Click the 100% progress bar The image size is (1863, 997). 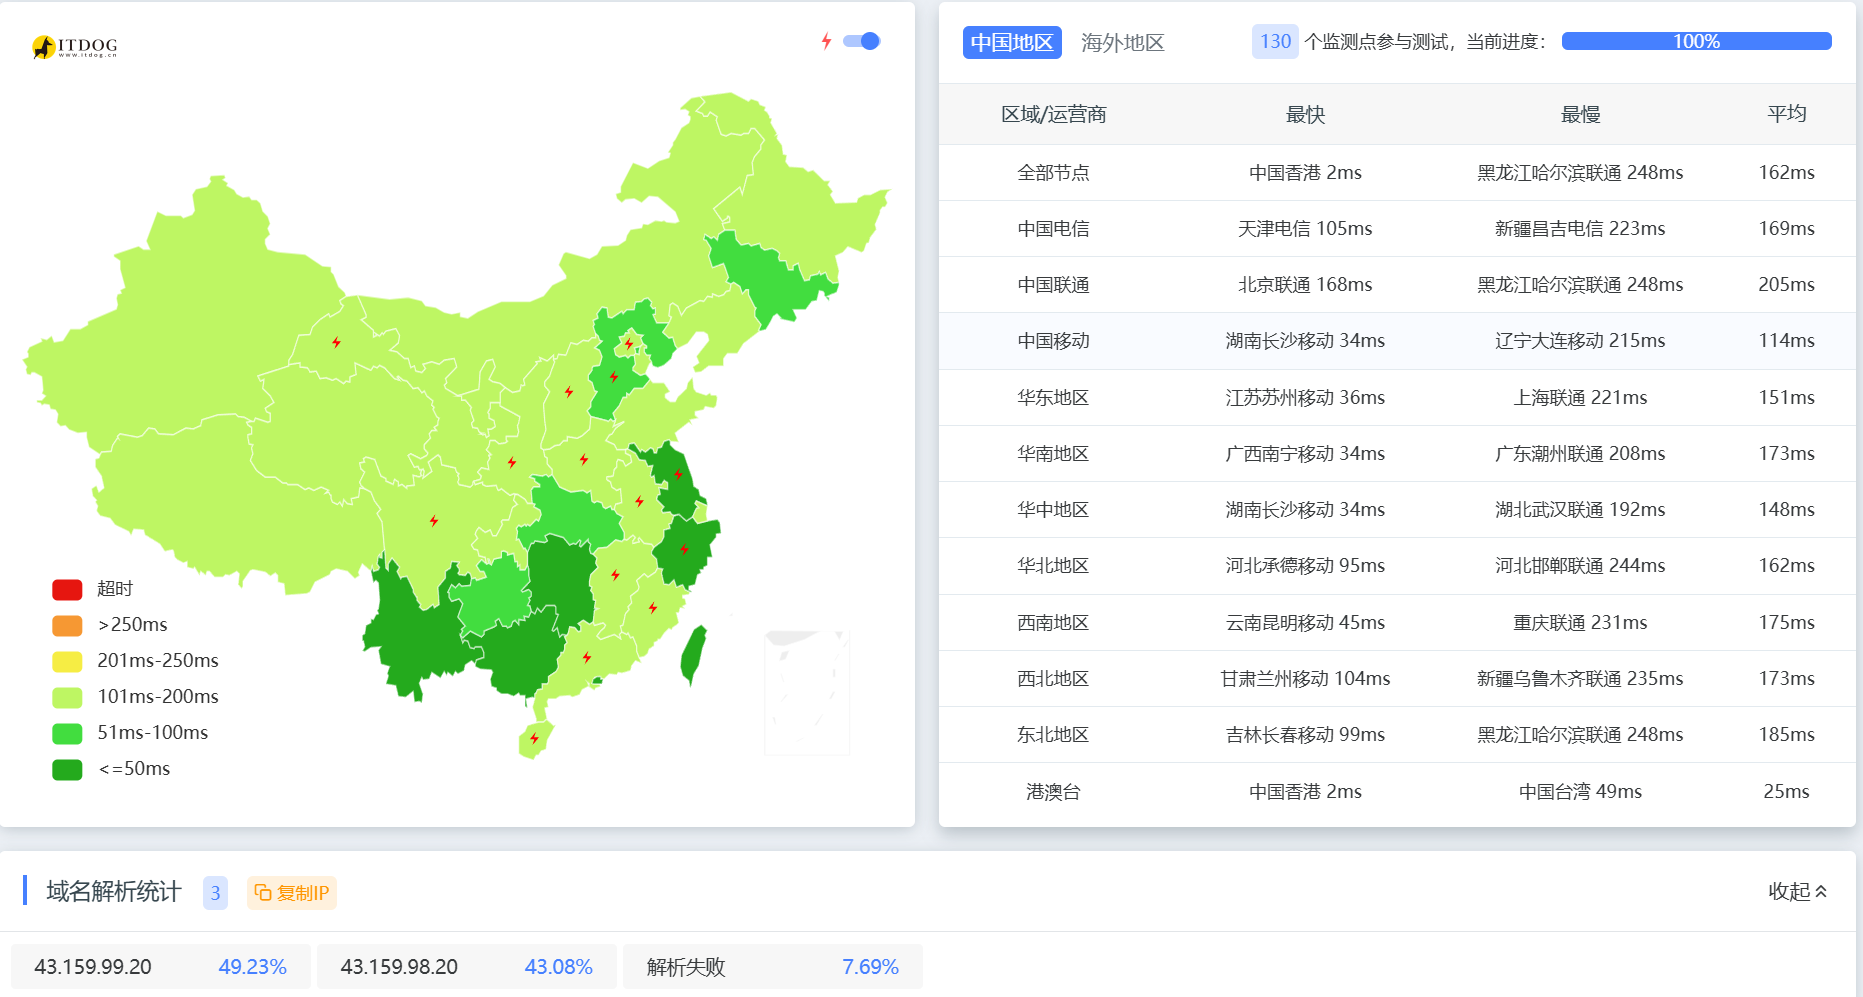pos(1696,41)
